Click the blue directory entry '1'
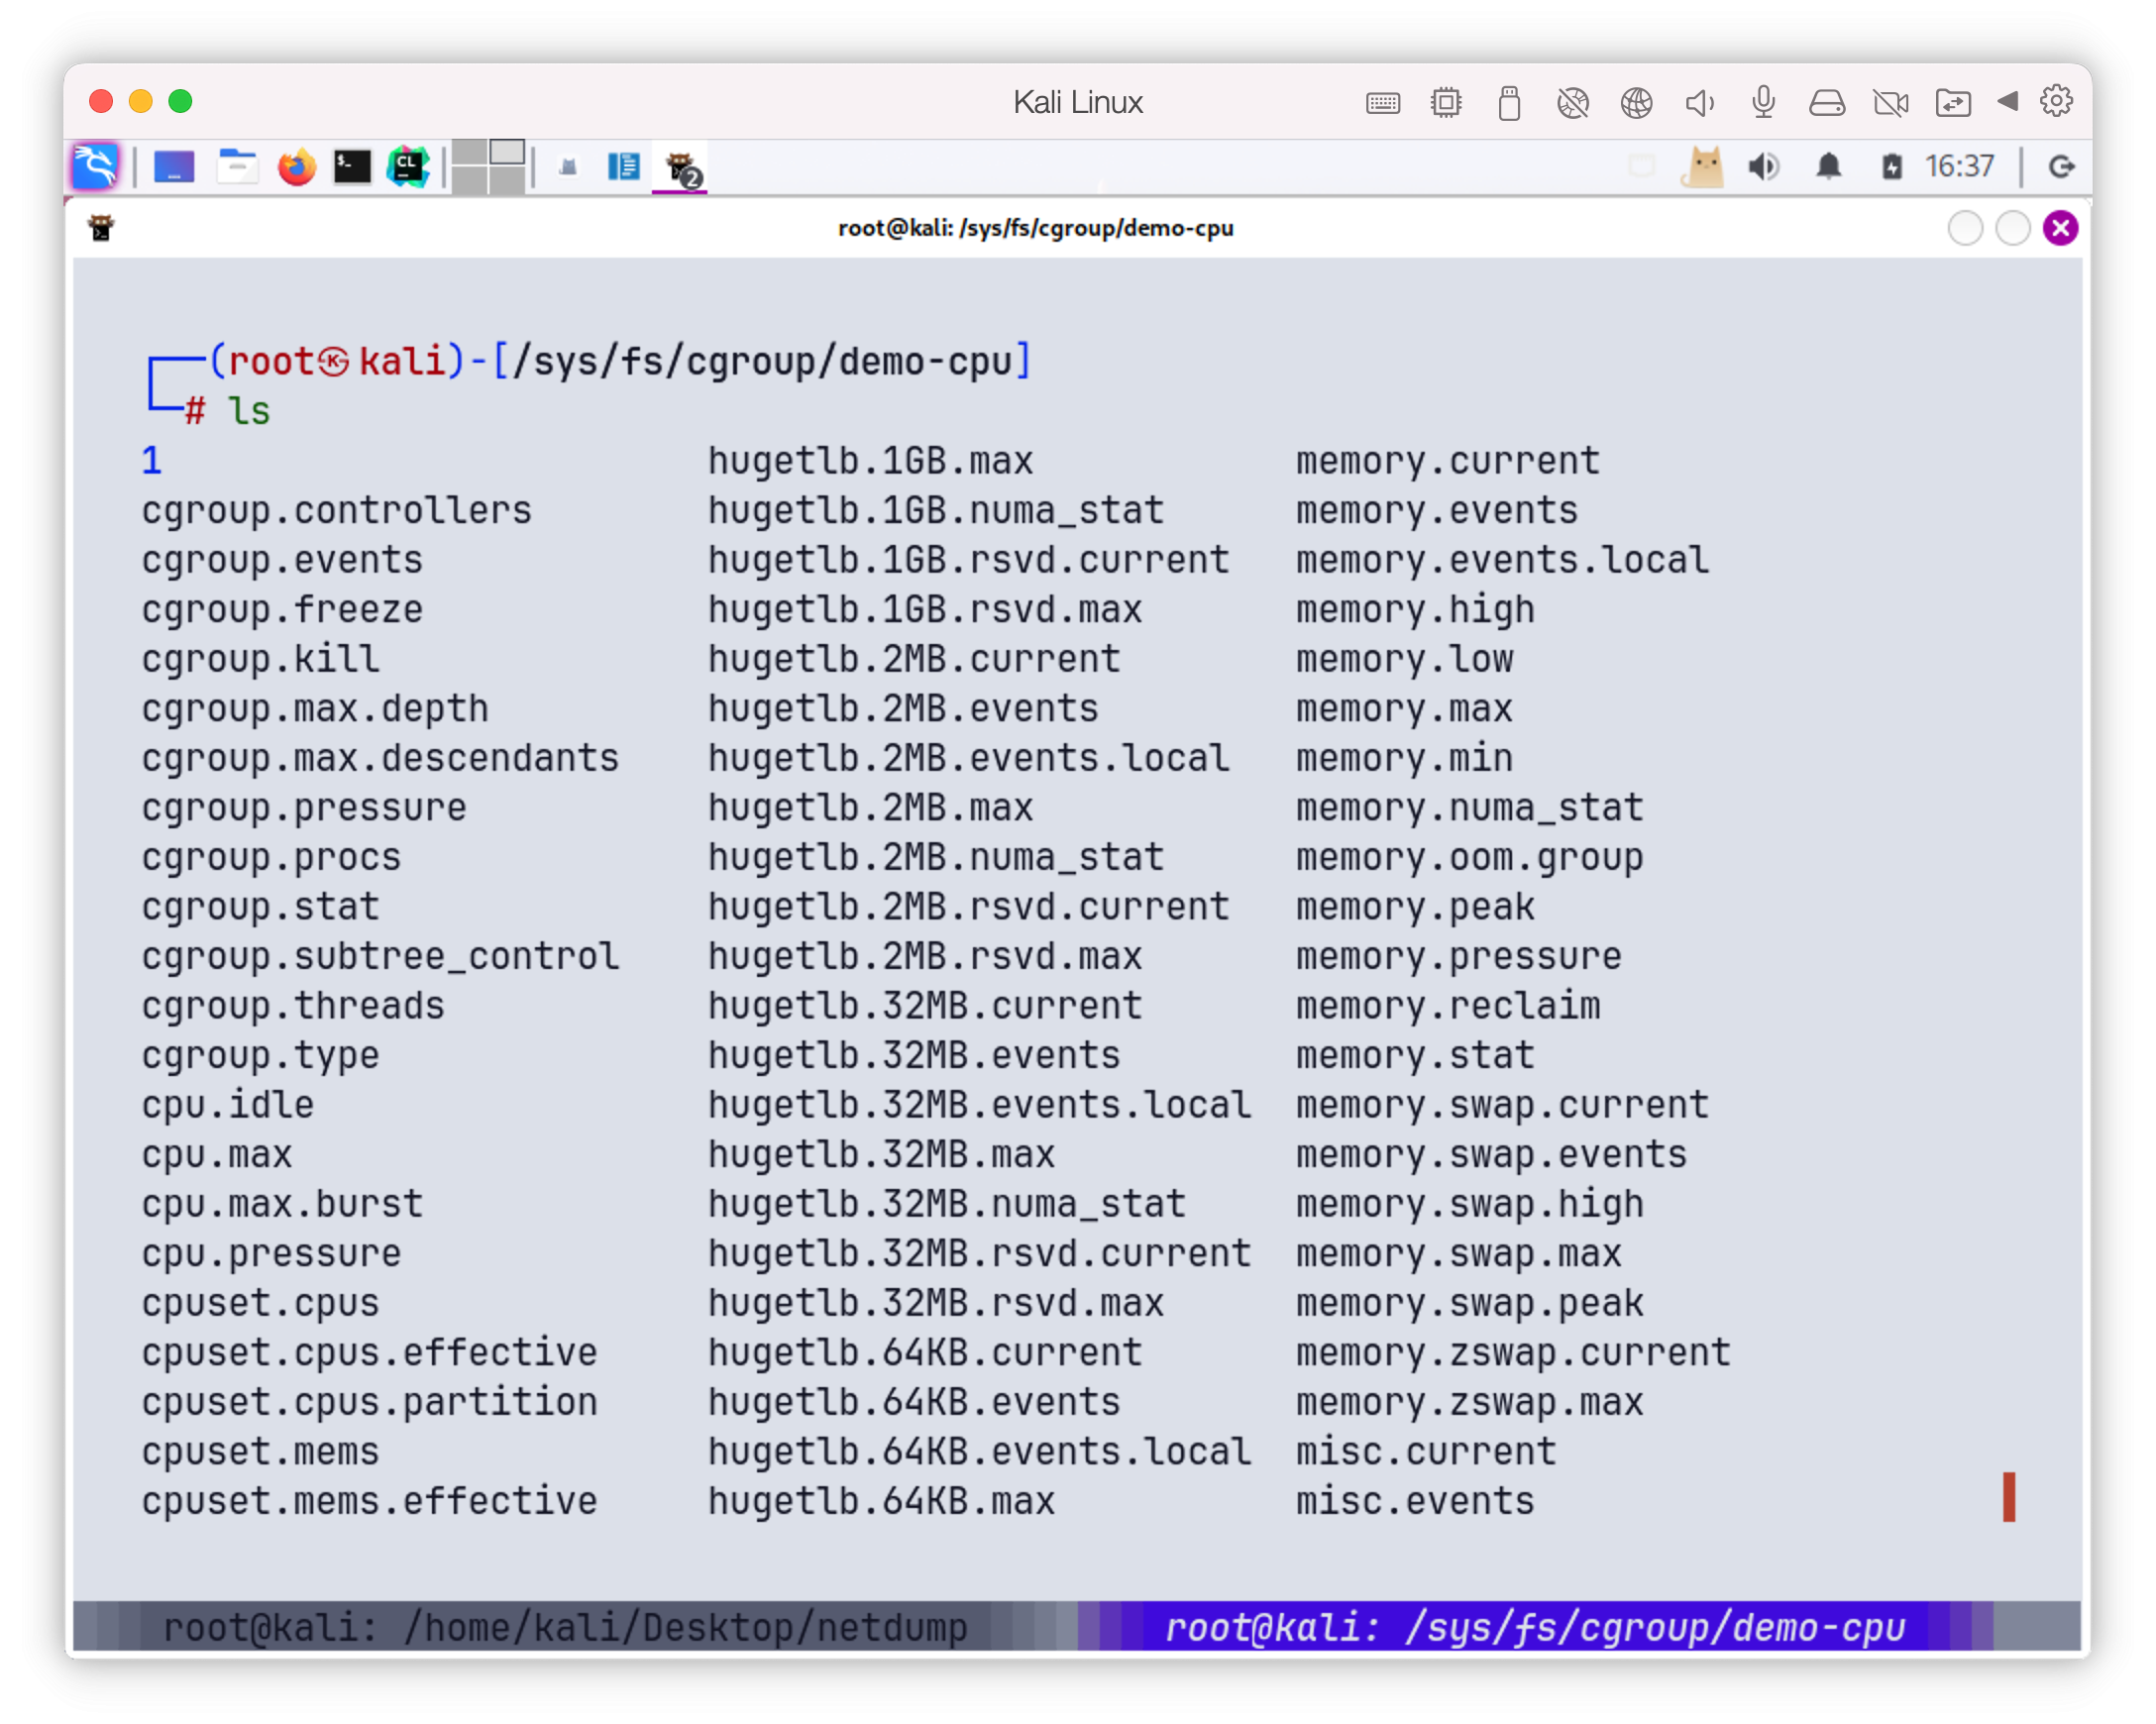This screenshot has width=2156, height=1724. click(151, 461)
